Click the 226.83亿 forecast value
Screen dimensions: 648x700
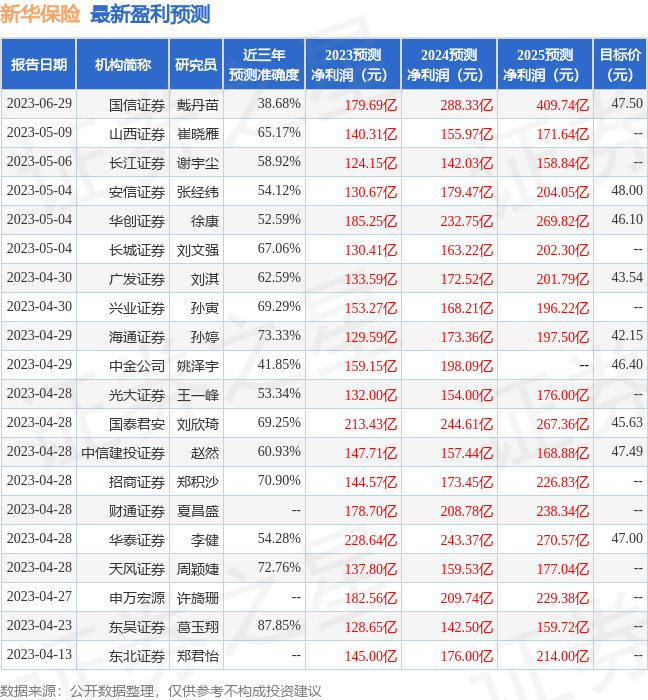click(562, 483)
